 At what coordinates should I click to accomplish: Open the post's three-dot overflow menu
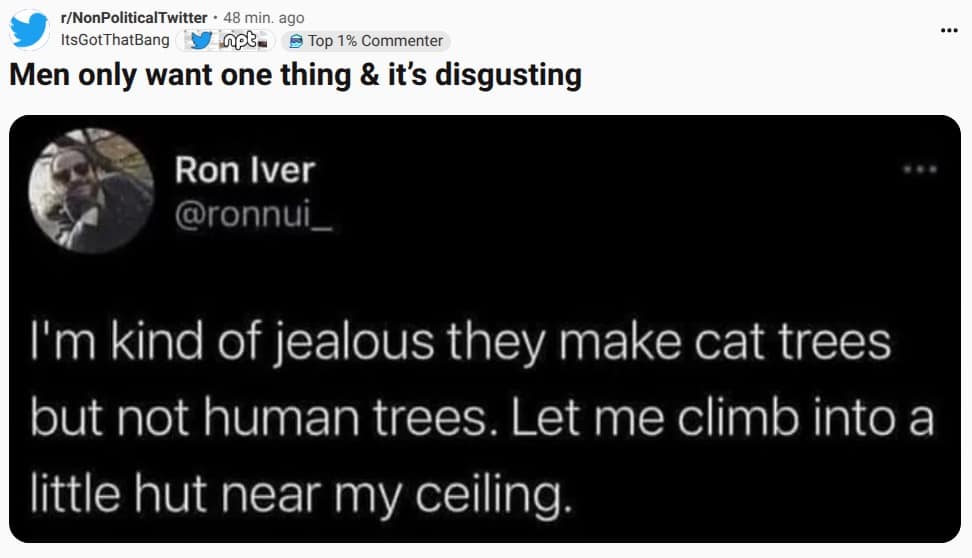point(949,29)
